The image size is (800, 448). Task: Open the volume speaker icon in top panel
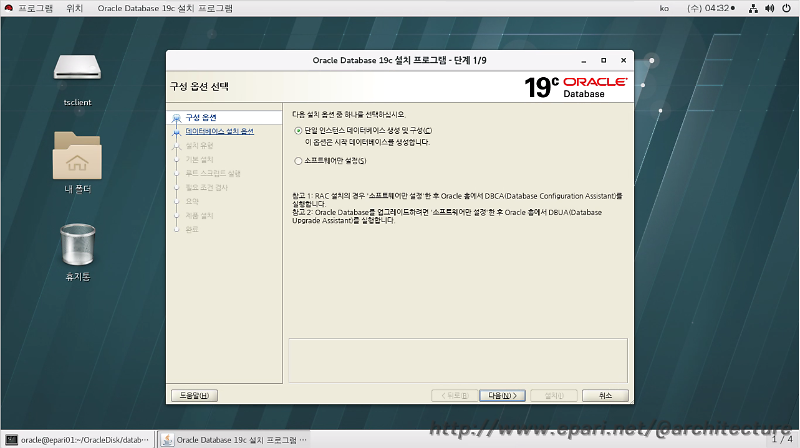[770, 8]
